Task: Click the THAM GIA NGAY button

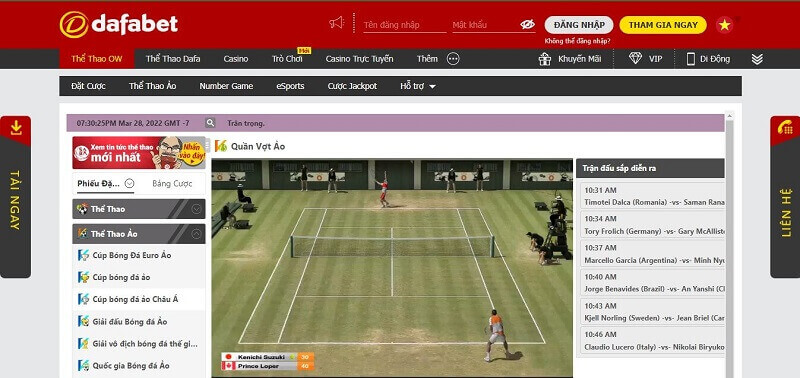Action: [663, 25]
